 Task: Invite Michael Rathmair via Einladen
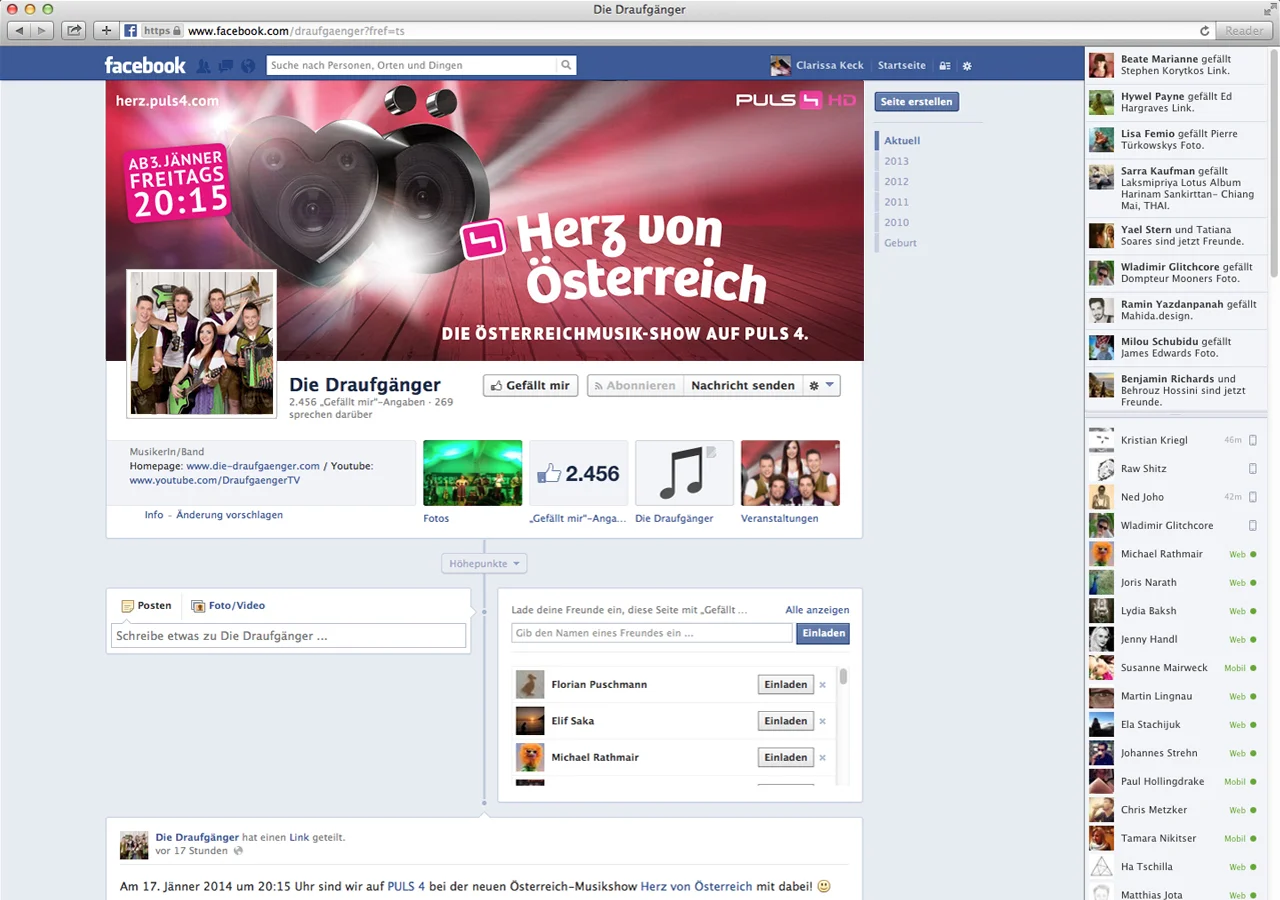coord(786,757)
